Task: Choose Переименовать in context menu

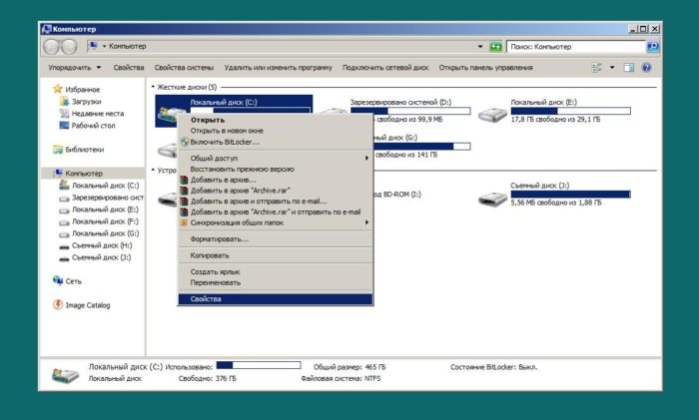Action: pyautogui.click(x=275, y=283)
